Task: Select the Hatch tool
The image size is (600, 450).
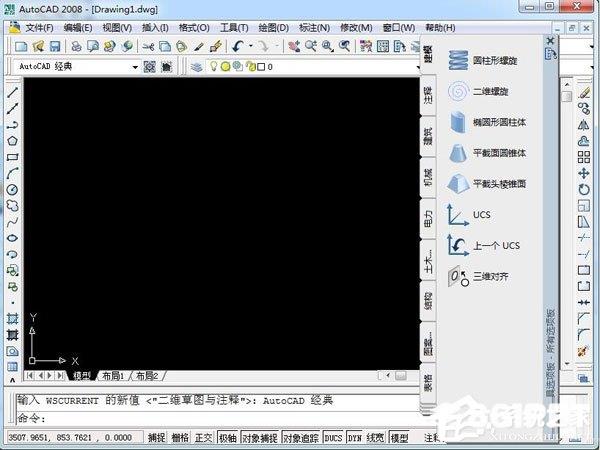Action: click(x=13, y=318)
